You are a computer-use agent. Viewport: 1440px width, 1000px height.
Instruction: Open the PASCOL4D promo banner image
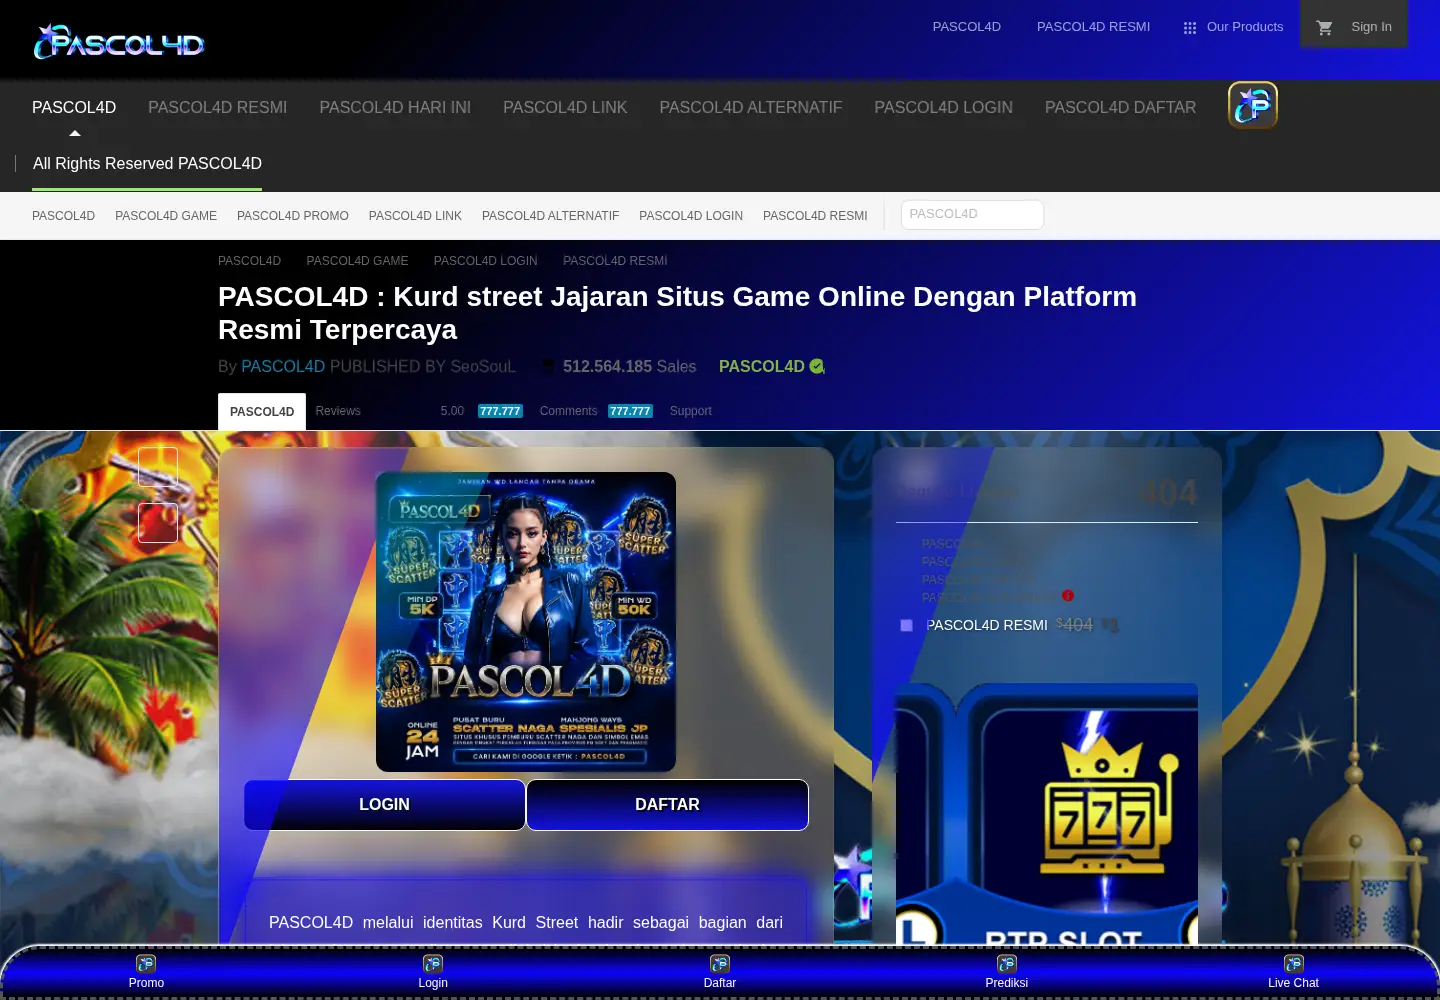[x=526, y=622]
